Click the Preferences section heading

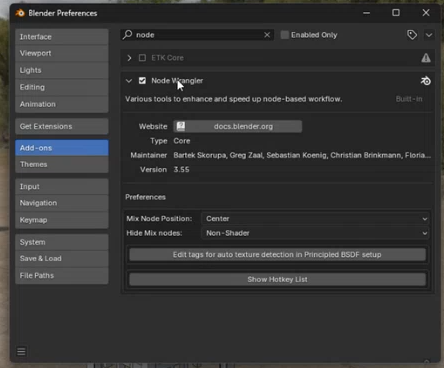point(145,197)
